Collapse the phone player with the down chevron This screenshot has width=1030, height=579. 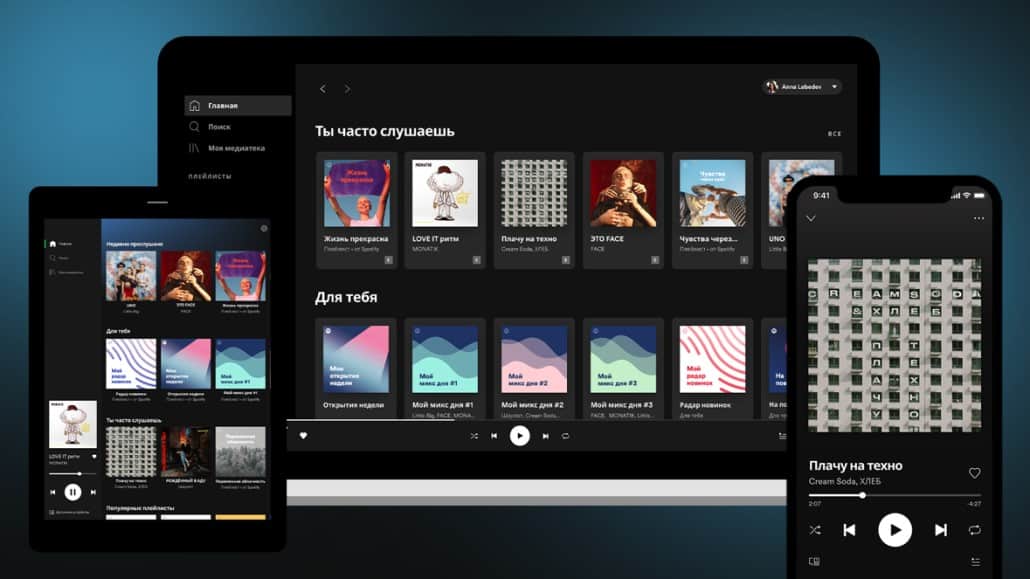pos(811,218)
